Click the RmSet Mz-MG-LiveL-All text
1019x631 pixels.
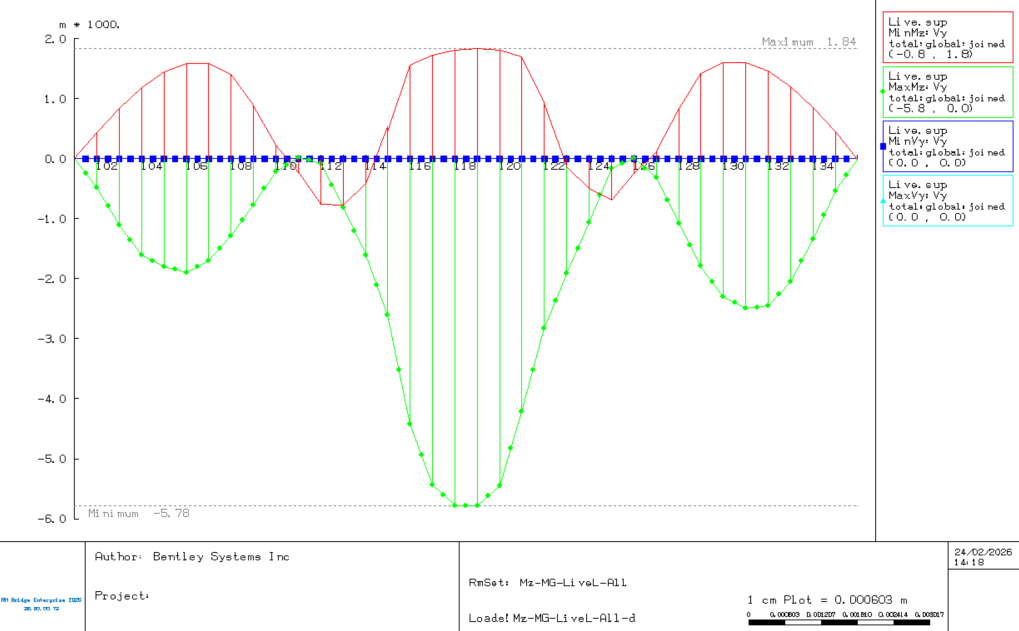pyautogui.click(x=548, y=583)
